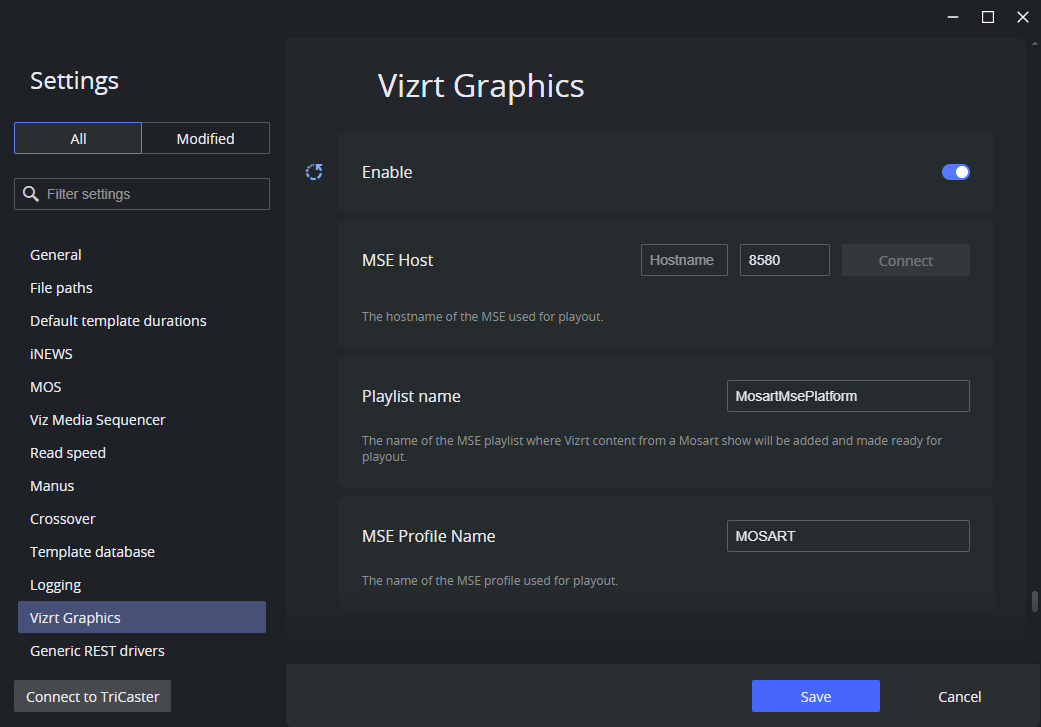
Task: Switch to the Modified settings tab
Action: 205,138
